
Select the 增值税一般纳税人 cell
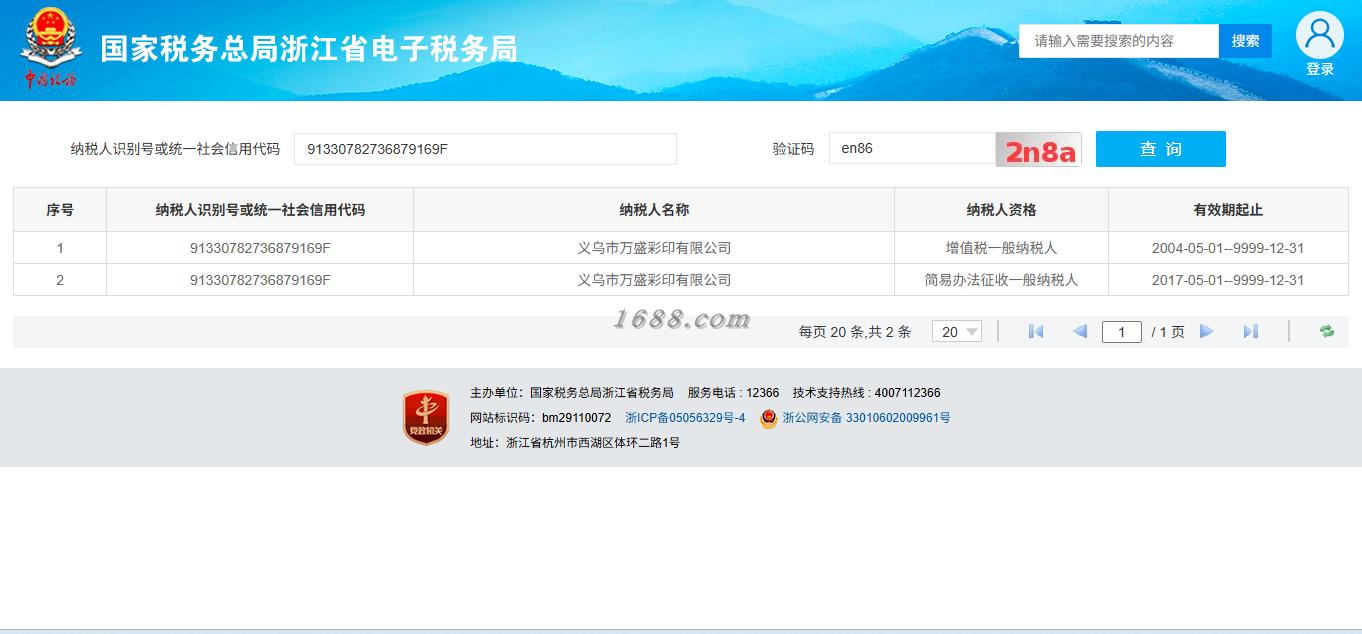pyautogui.click(x=1001, y=248)
